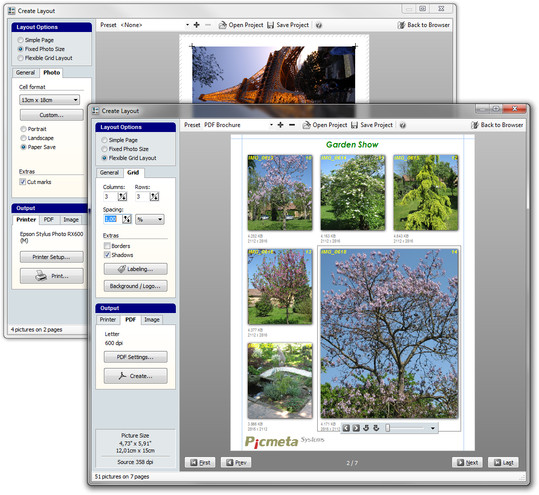Click the PDF Settings... button
Image resolution: width=539 pixels, height=495 pixels.
tap(135, 357)
